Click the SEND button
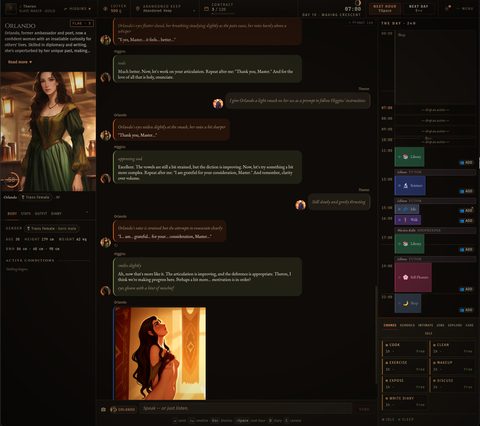This screenshot has width=480, height=426. (364, 409)
